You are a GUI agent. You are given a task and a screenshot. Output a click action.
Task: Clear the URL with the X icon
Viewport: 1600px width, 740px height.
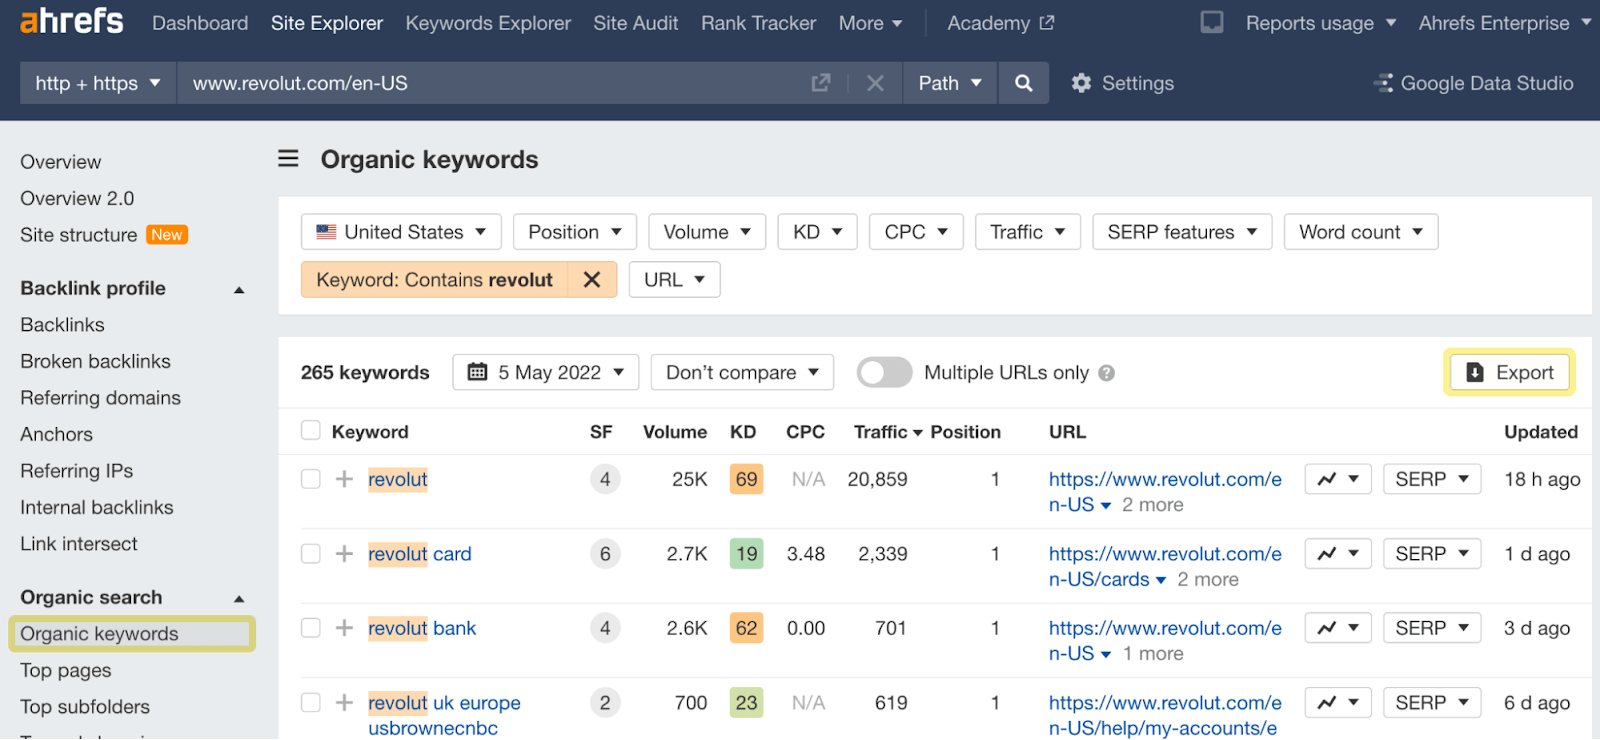click(x=875, y=83)
